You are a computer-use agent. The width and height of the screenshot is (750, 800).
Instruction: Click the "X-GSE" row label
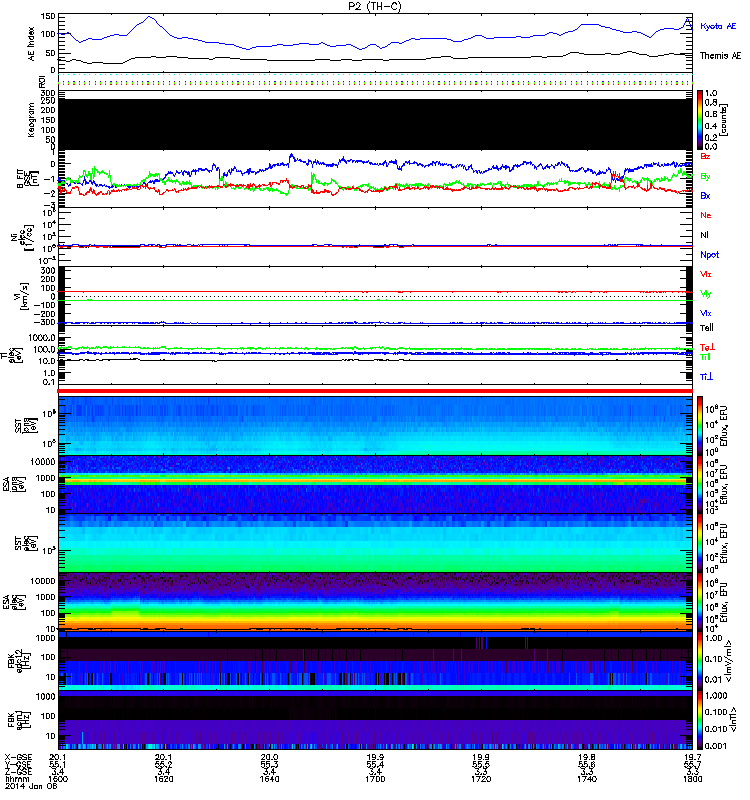18,757
